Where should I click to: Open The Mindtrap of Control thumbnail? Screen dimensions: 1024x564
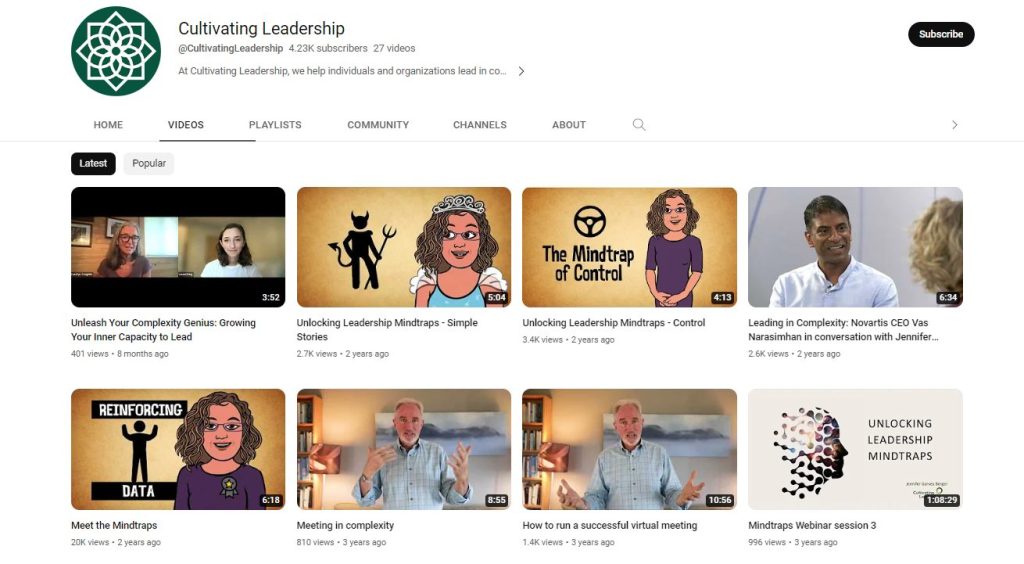[x=630, y=247]
